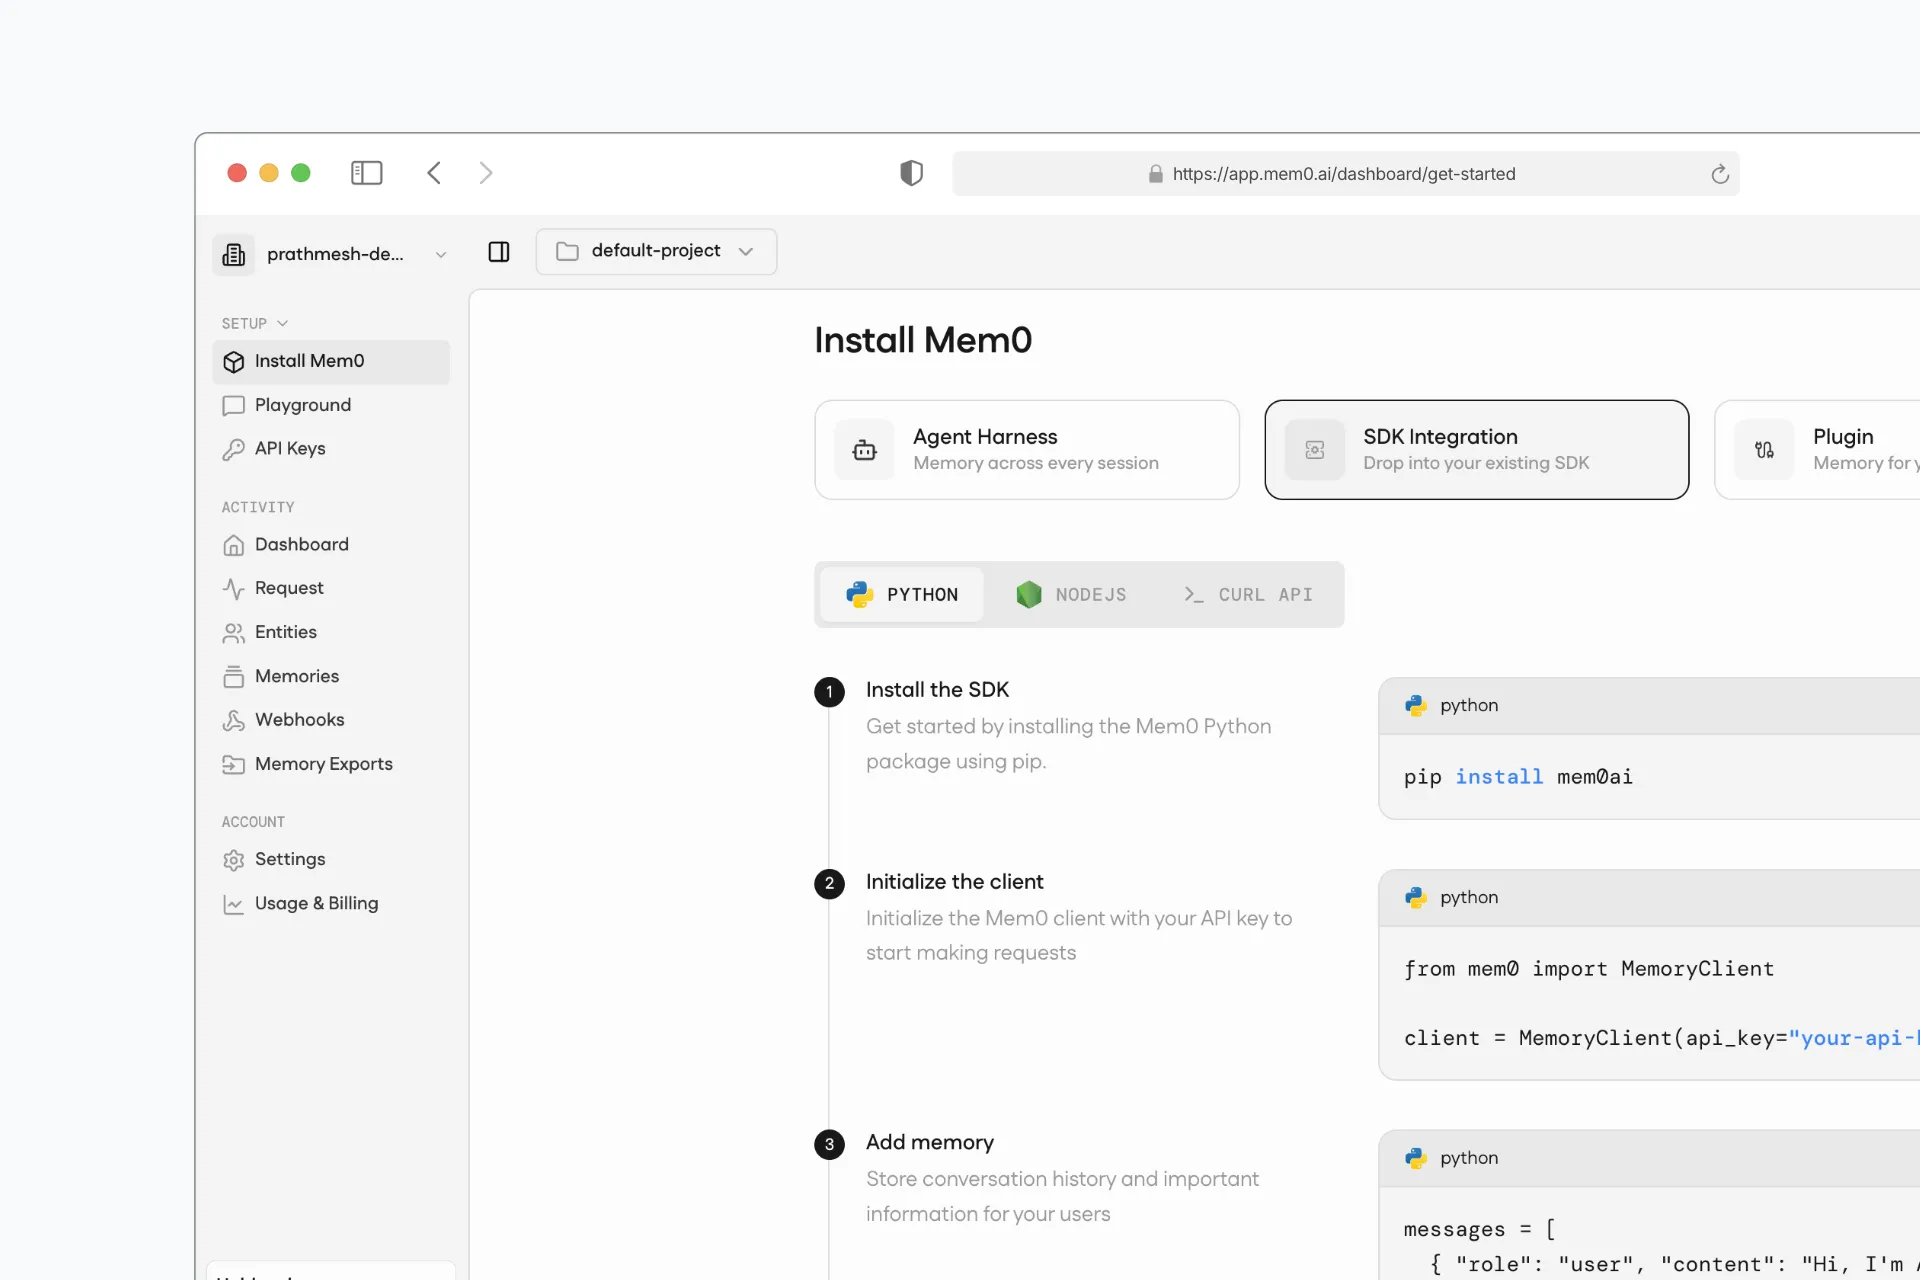Open Install Mem0 in the sidebar

pos(331,361)
